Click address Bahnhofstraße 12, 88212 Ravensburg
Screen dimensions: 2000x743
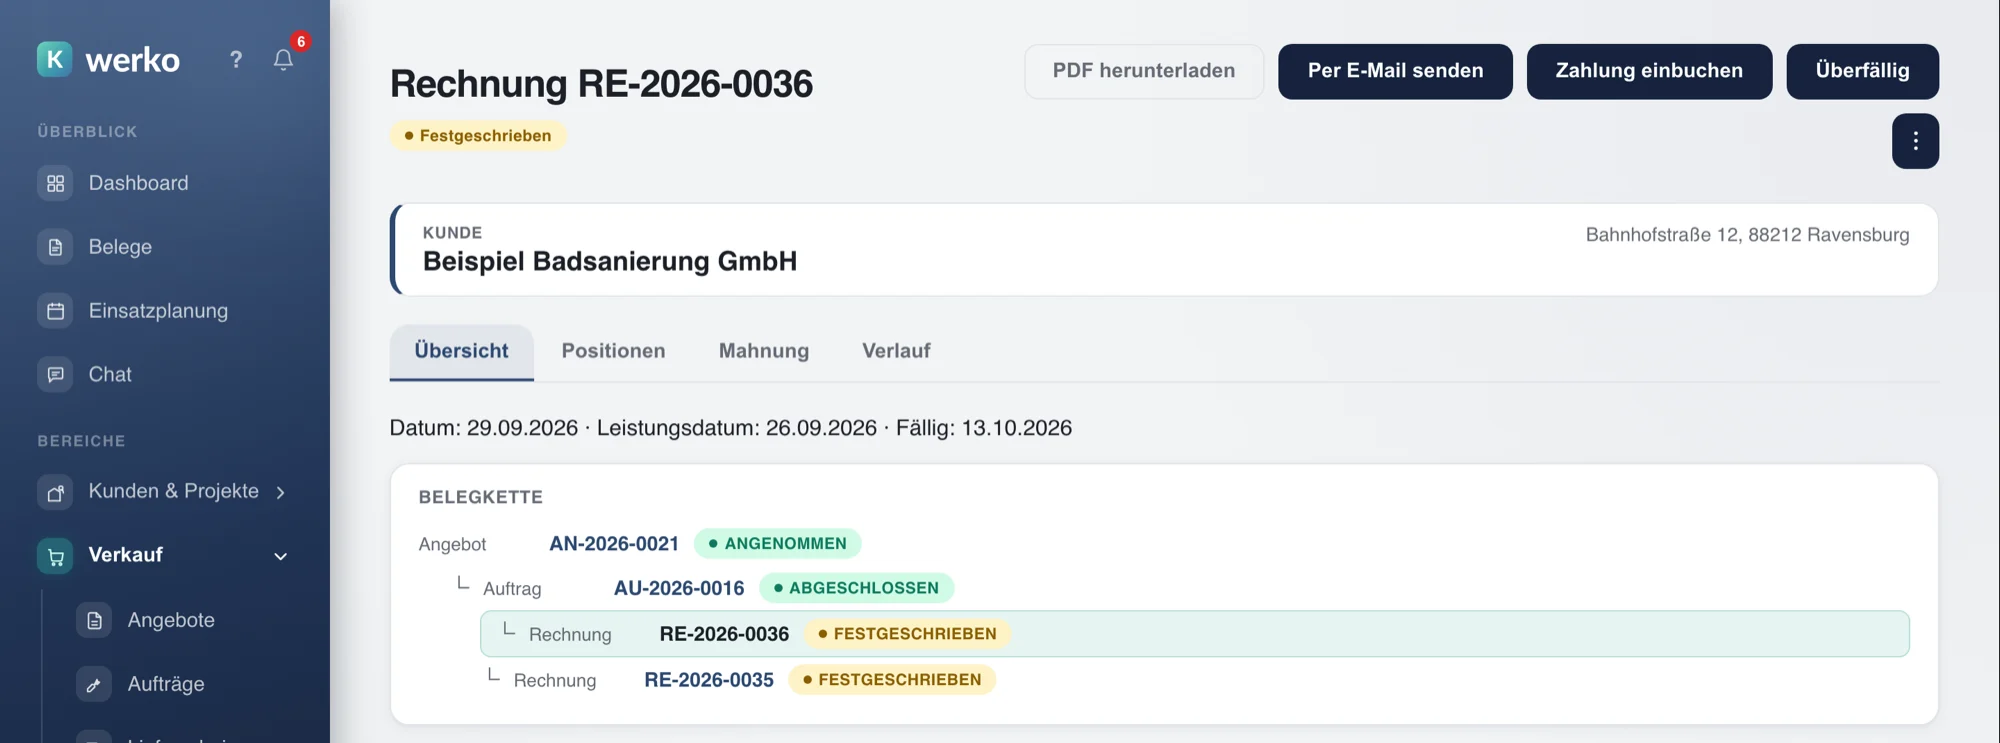(x=1747, y=235)
